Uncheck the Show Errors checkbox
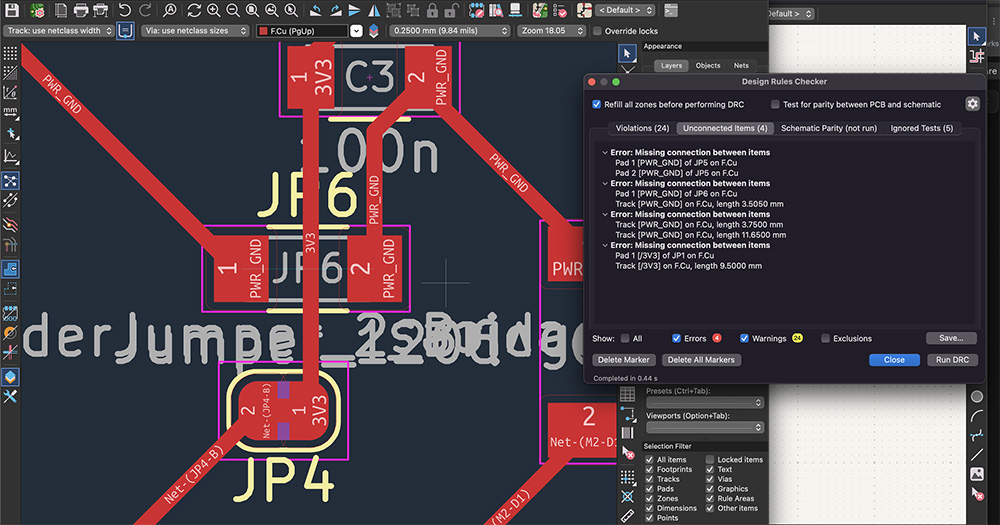1000x525 pixels. (x=676, y=339)
